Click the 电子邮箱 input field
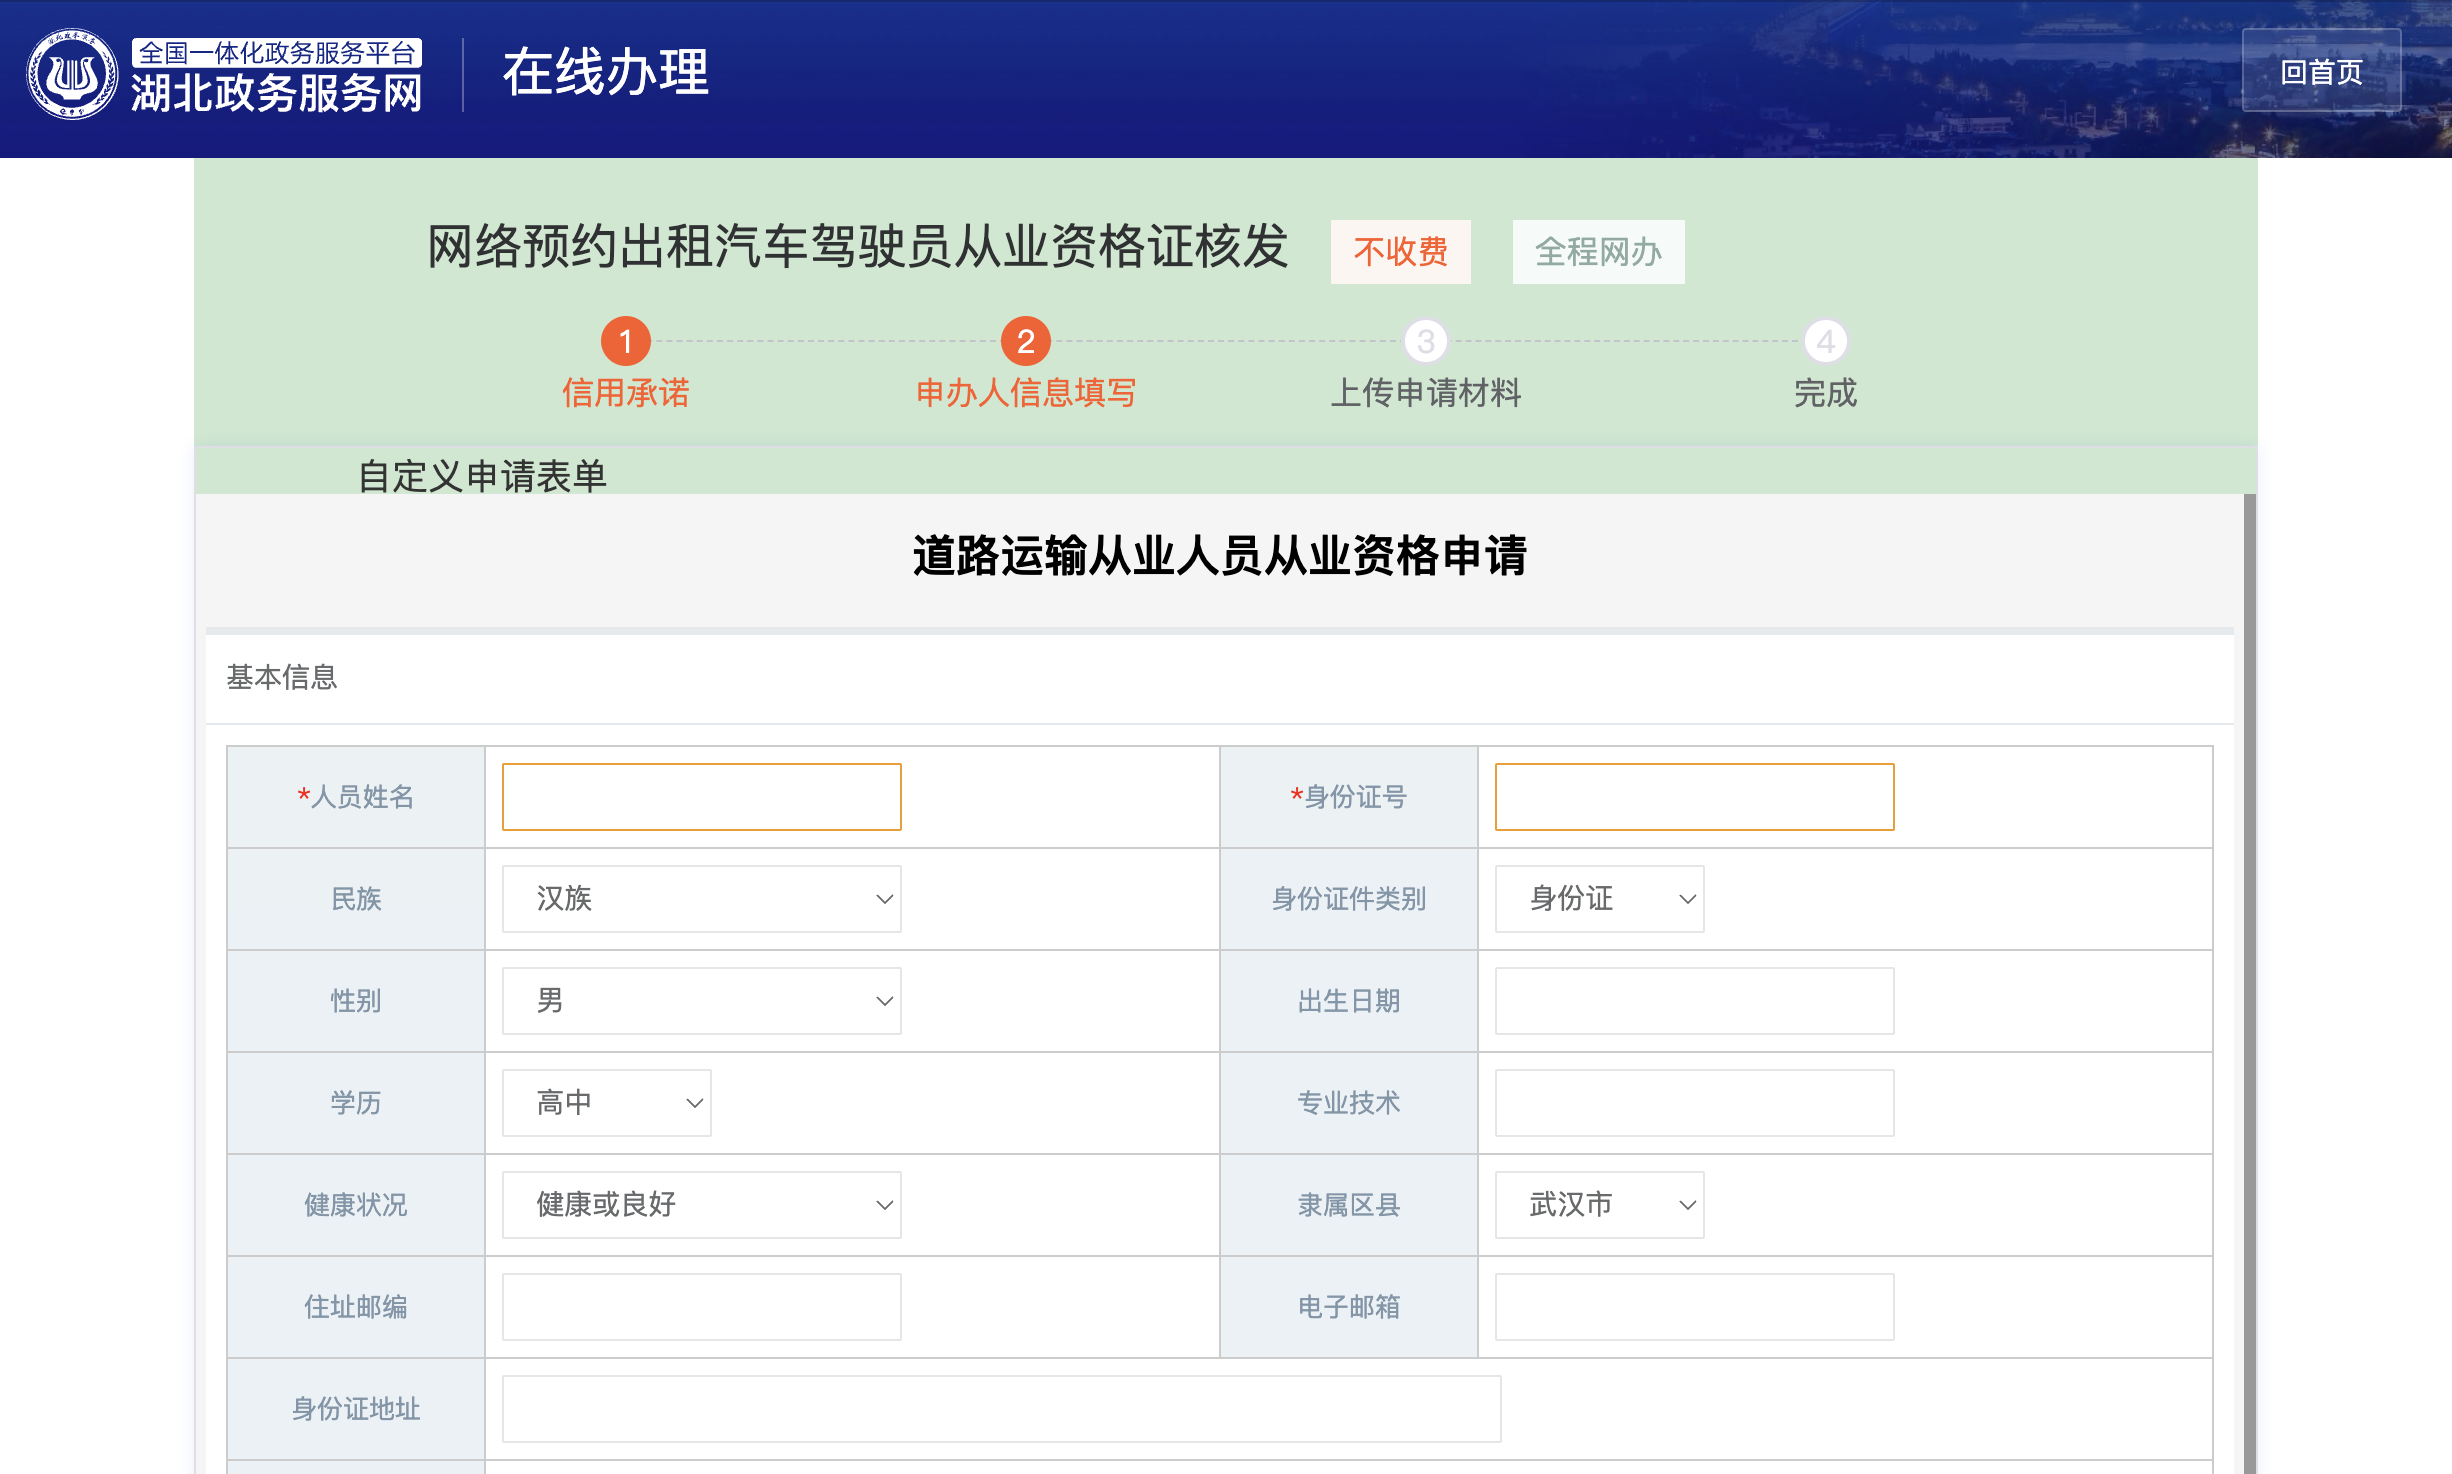This screenshot has width=2452, height=1474. (1694, 1306)
